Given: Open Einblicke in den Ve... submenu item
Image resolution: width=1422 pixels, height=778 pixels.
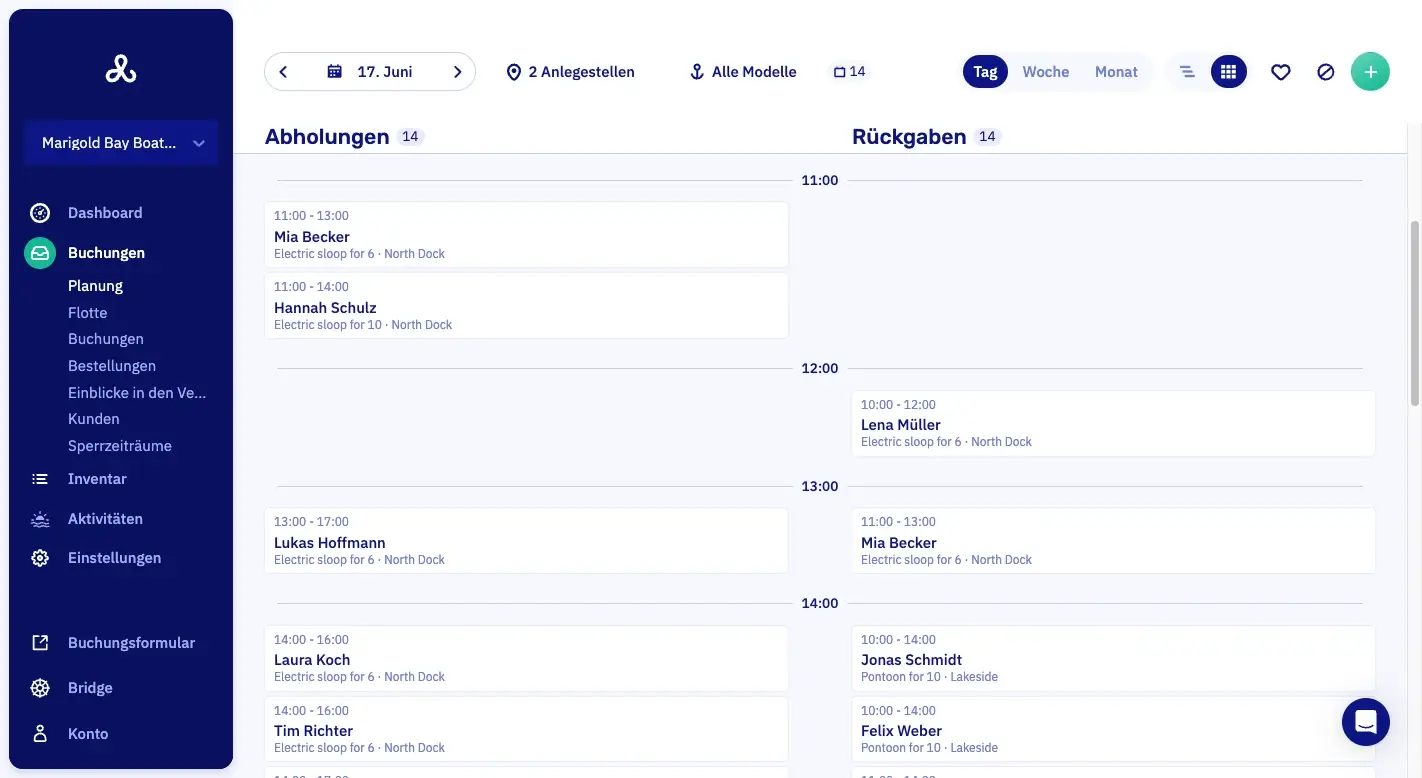Looking at the screenshot, I should [137, 393].
